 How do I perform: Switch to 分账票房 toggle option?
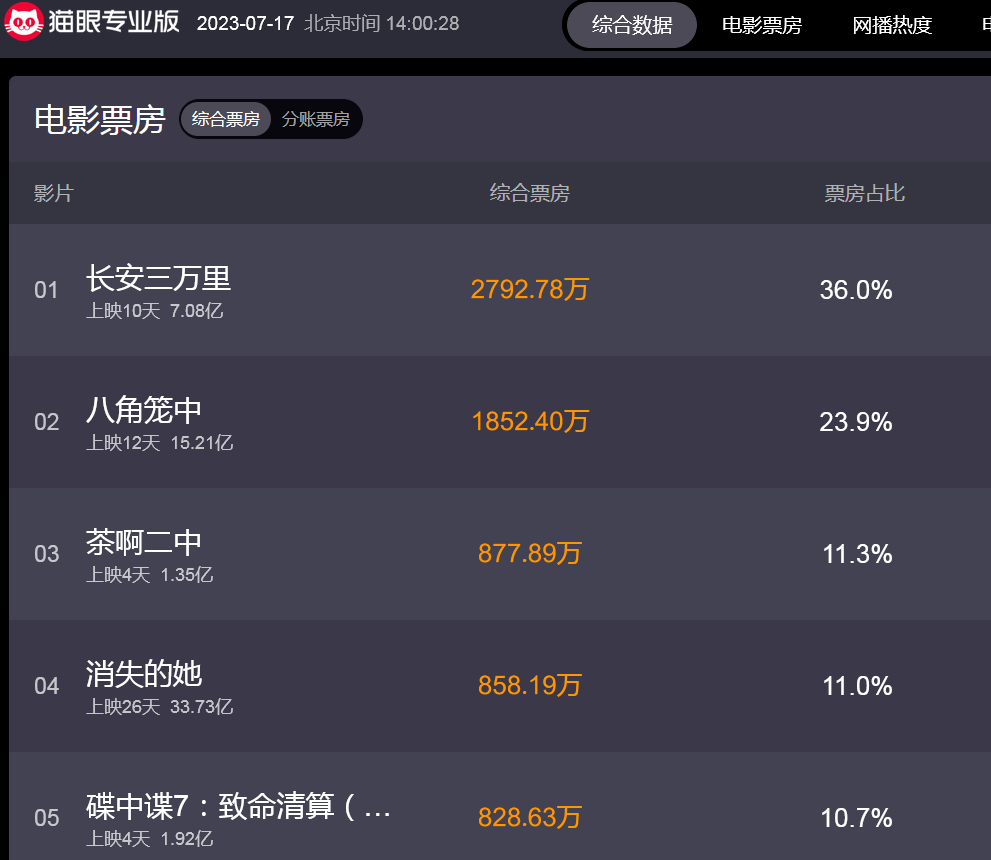315,119
